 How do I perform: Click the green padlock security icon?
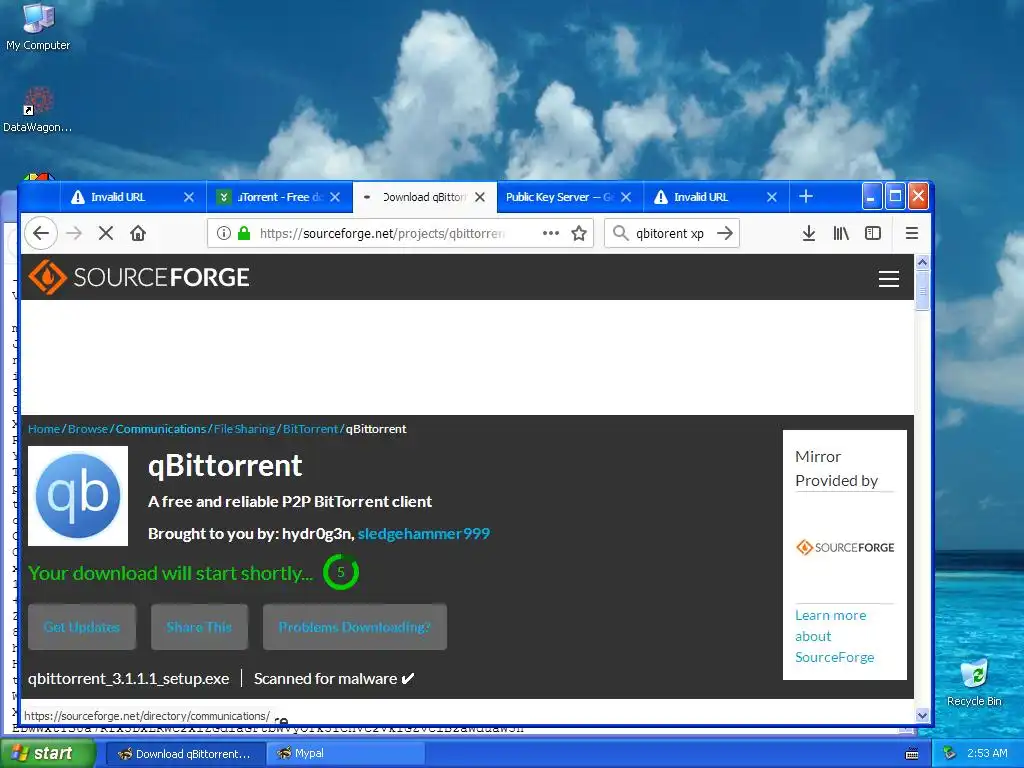click(x=244, y=233)
